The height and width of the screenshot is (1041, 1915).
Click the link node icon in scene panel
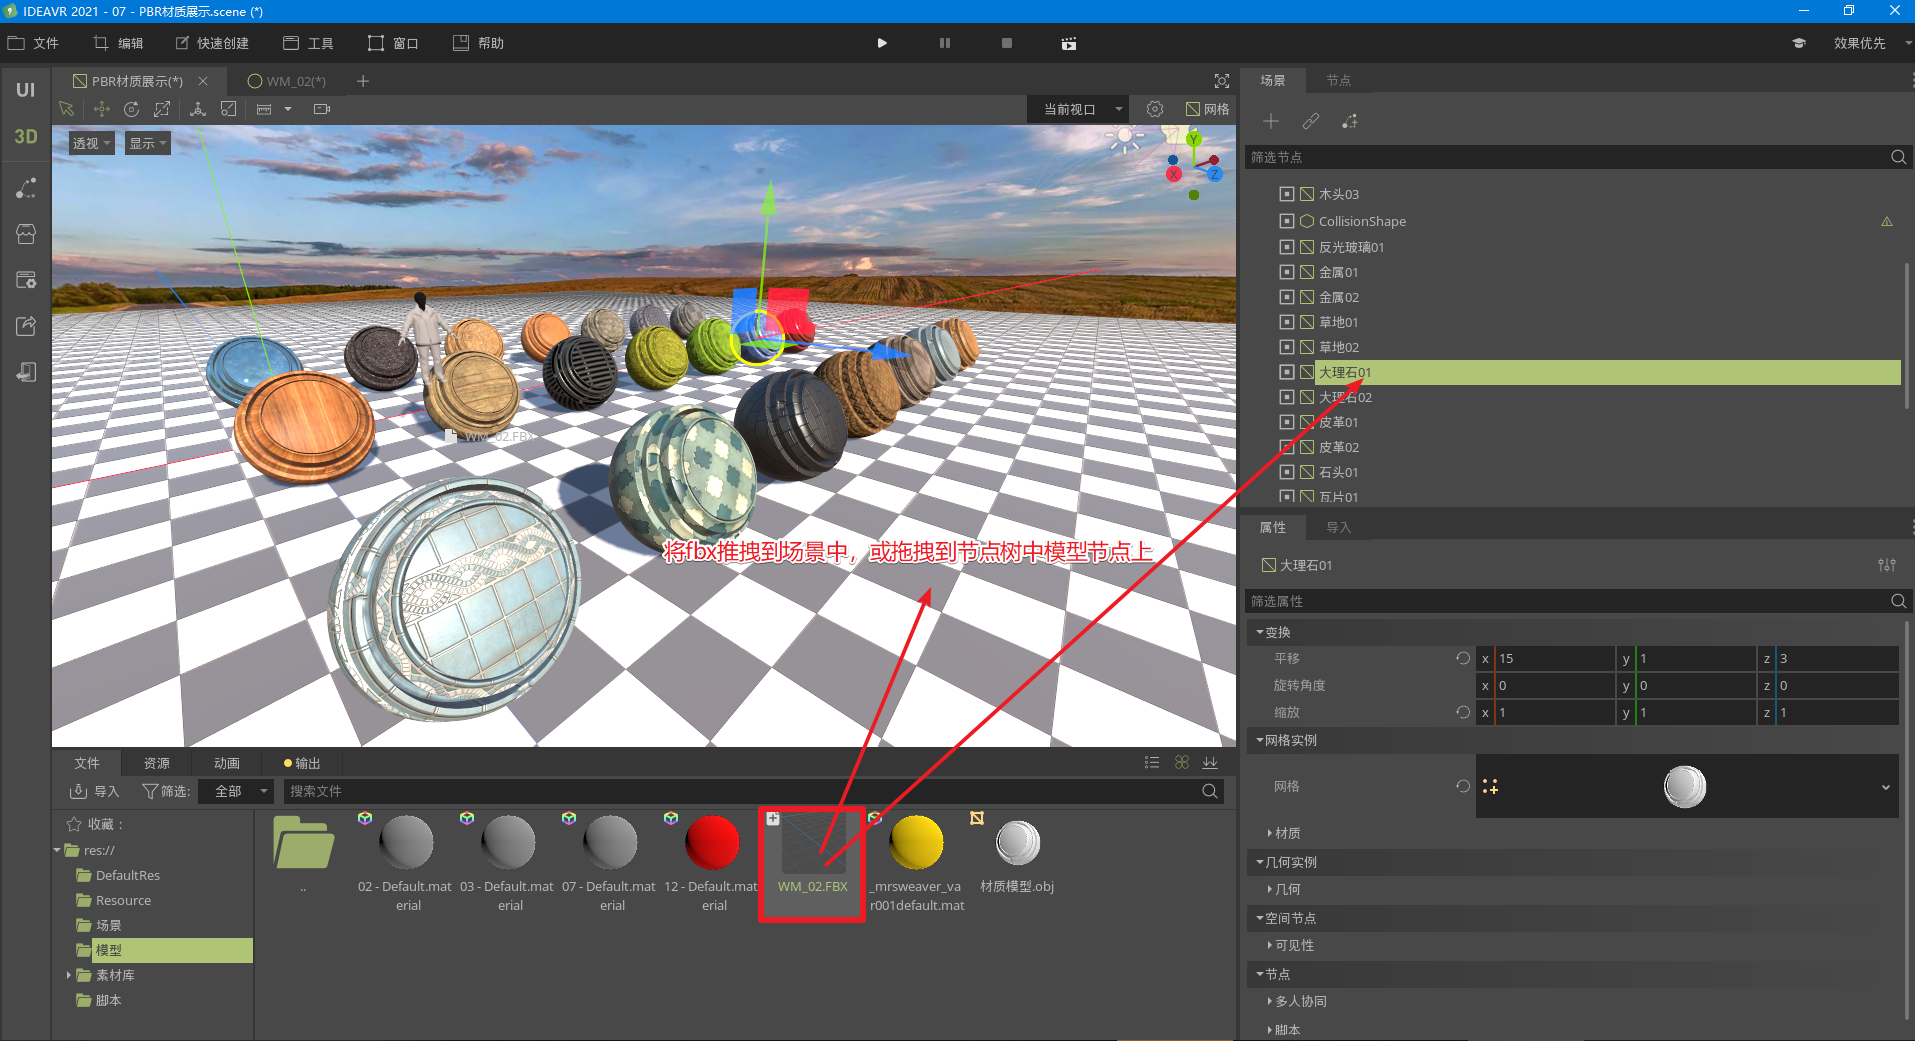pos(1311,121)
